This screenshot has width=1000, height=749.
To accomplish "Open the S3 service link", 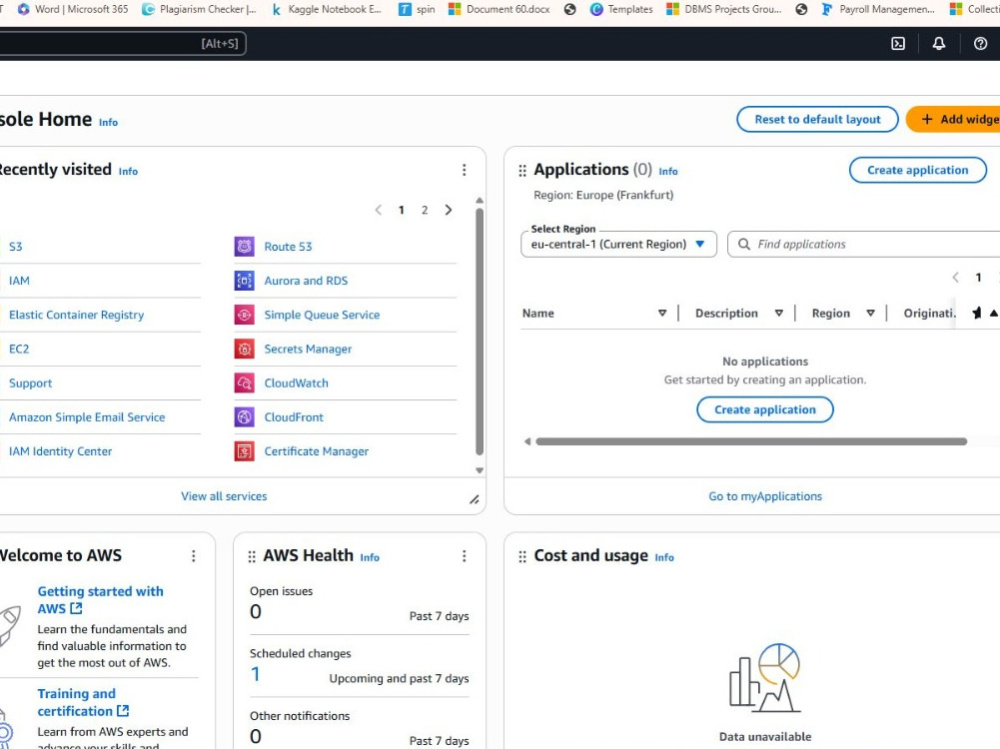I will pos(16,246).
